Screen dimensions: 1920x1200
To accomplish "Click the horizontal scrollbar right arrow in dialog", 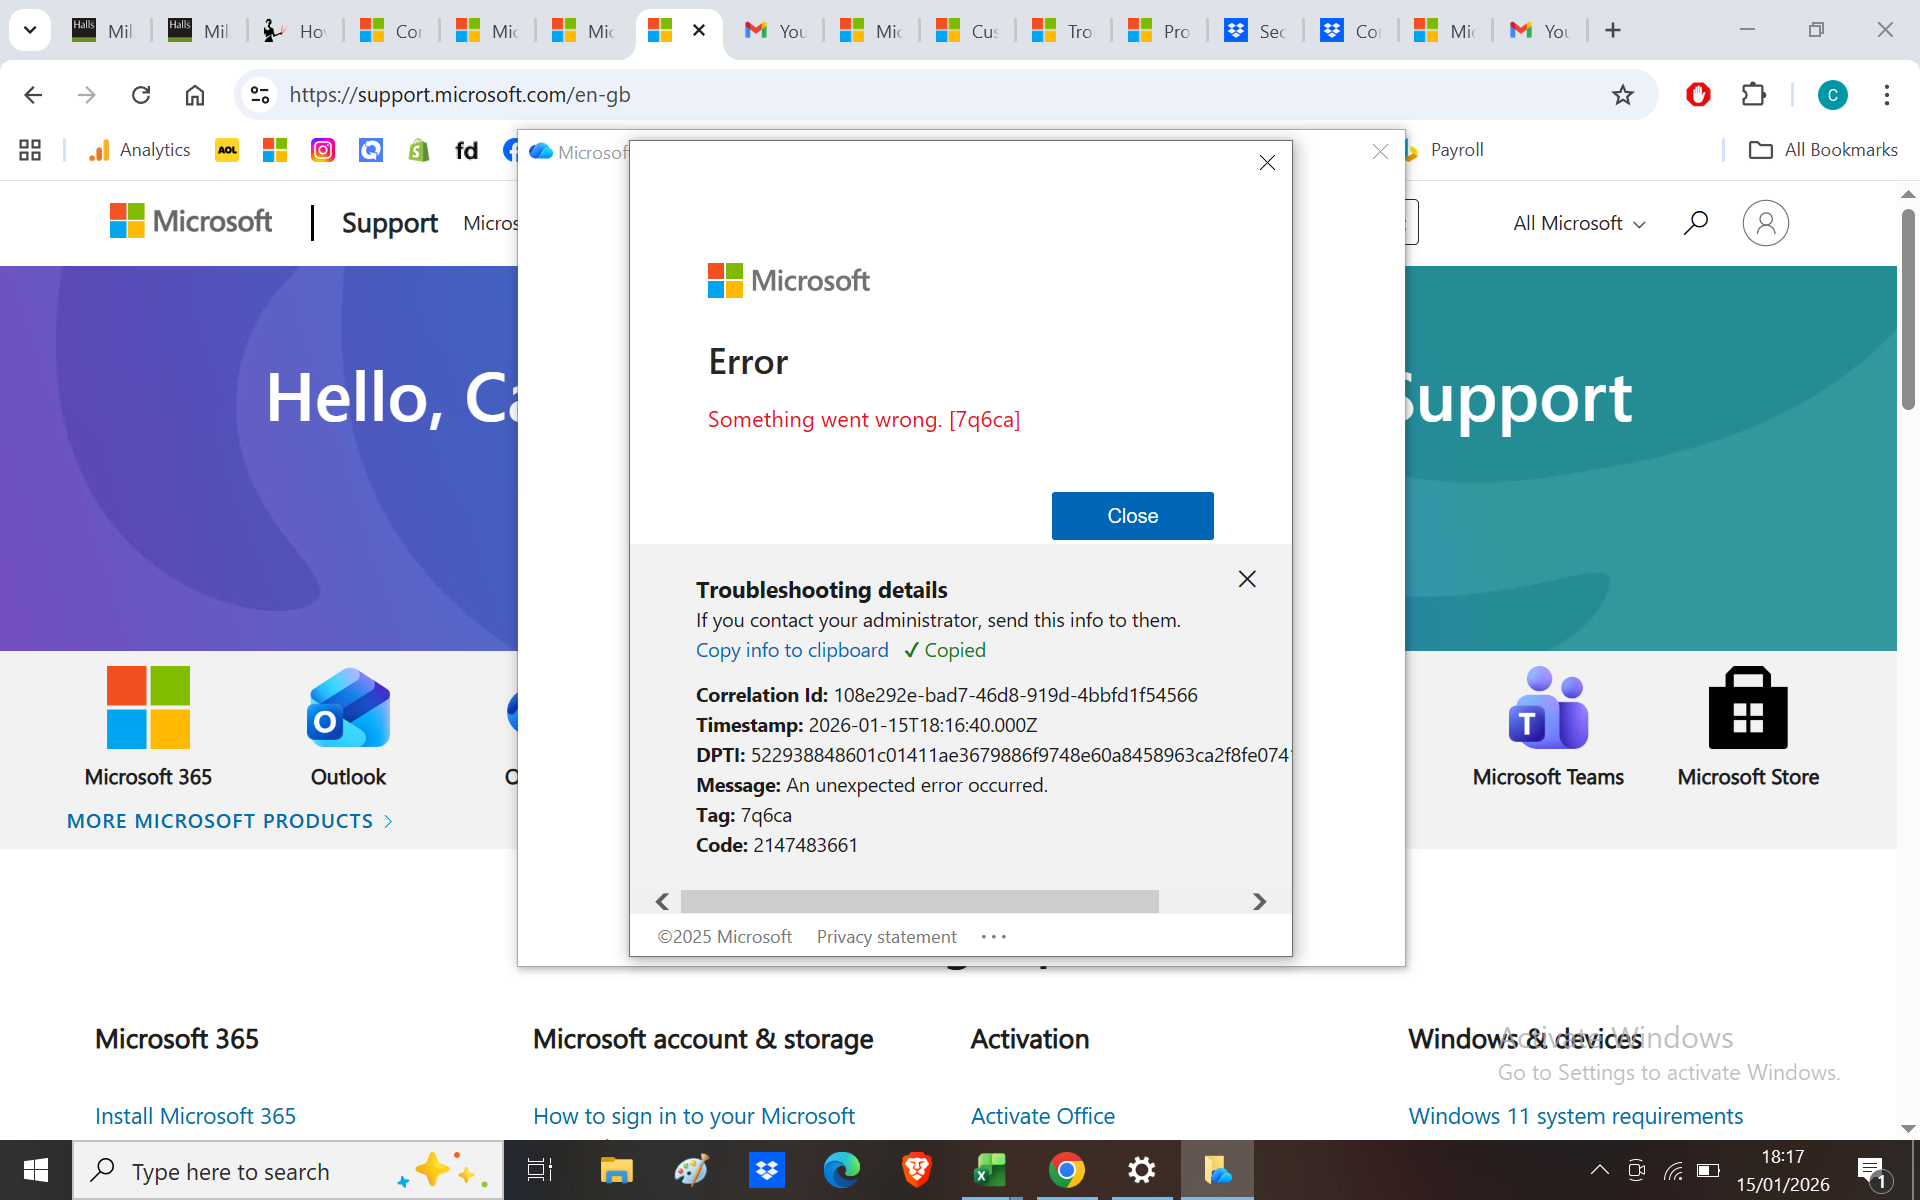I will click(1259, 902).
